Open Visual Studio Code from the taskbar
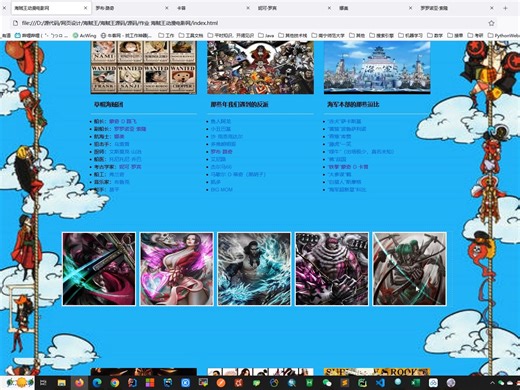Image resolution: width=520 pixels, height=390 pixels. pyautogui.click(x=380, y=382)
